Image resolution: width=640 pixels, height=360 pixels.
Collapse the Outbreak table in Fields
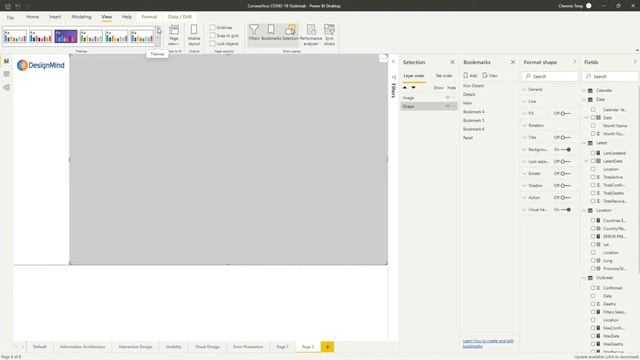click(584, 278)
